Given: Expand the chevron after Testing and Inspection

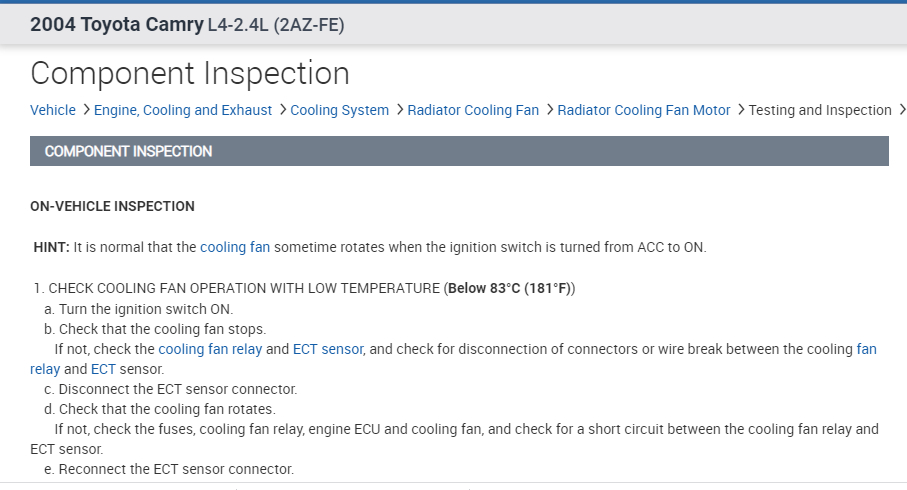Looking at the screenshot, I should (902, 110).
